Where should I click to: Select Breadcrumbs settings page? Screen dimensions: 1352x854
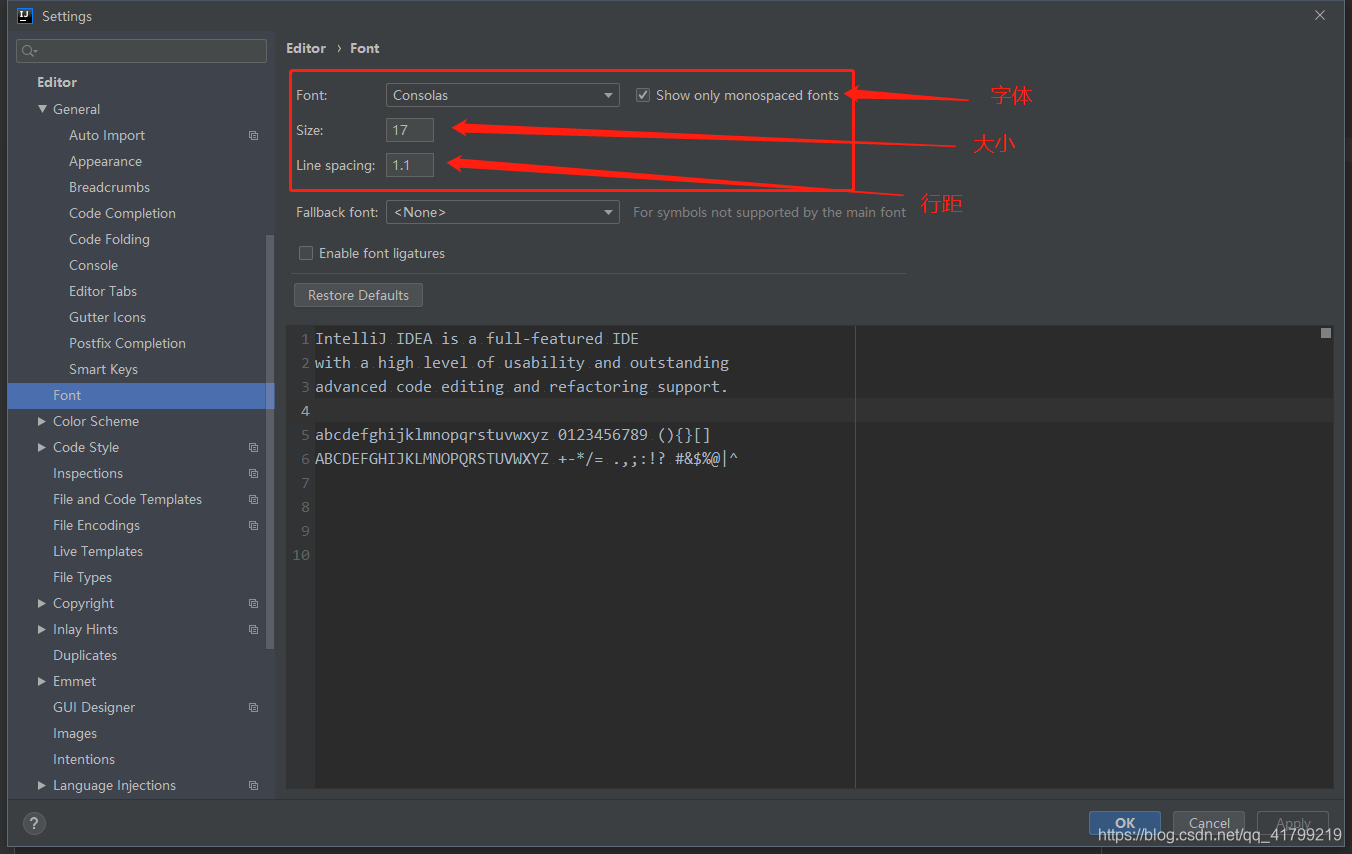tap(109, 187)
